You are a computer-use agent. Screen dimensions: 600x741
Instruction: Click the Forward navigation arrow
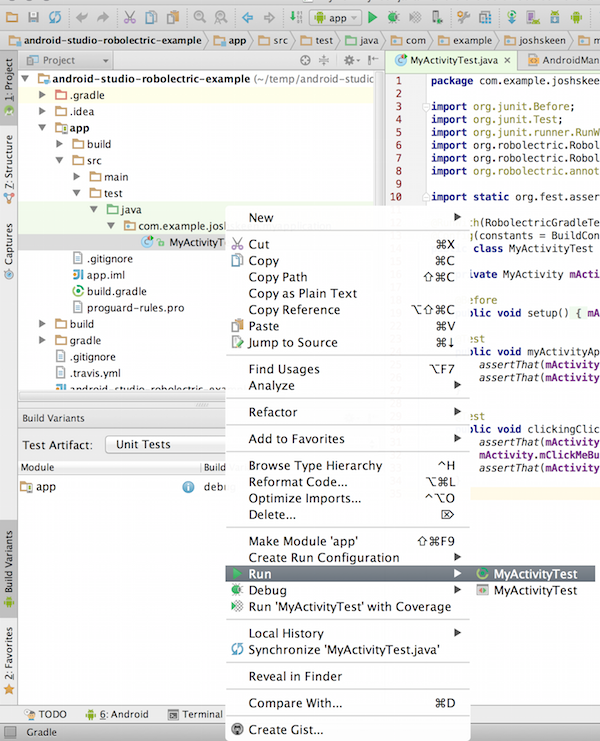coord(269,18)
